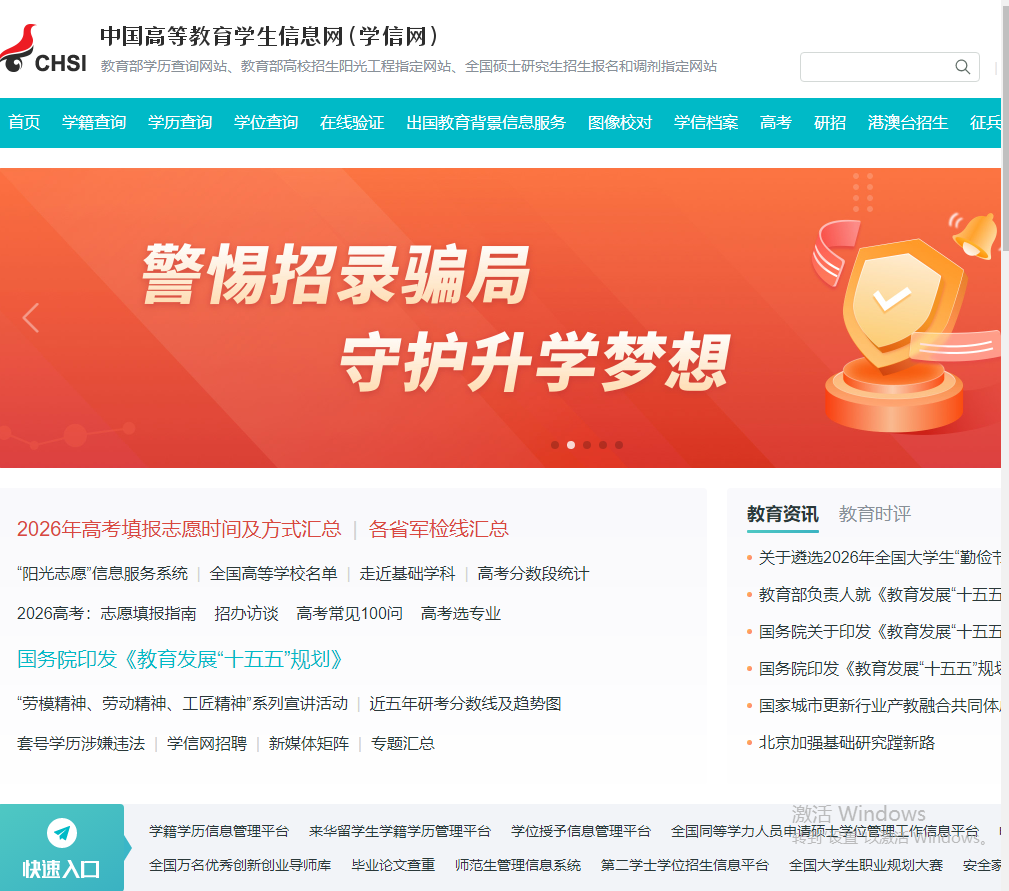Viewport: 1009px width, 891px height.
Task: Open 高考分数段统计 link
Action: [x=533, y=573]
